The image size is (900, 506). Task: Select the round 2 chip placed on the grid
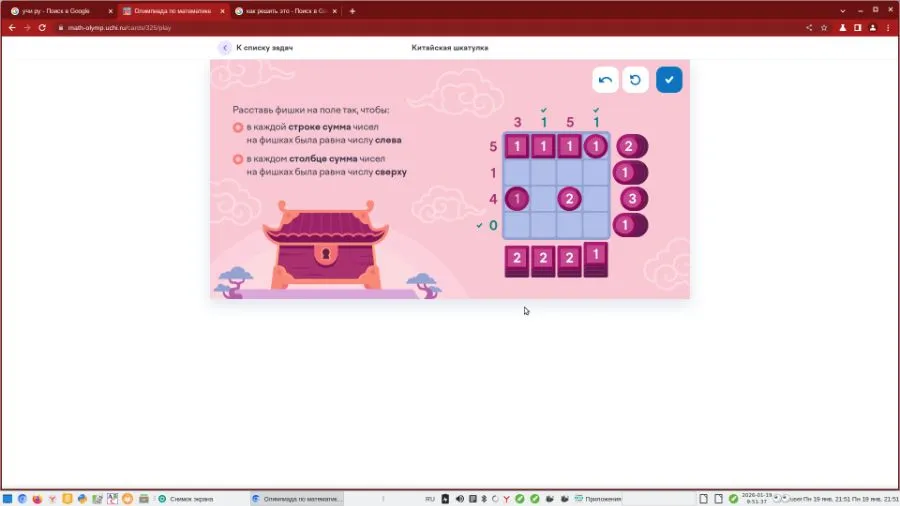point(569,199)
